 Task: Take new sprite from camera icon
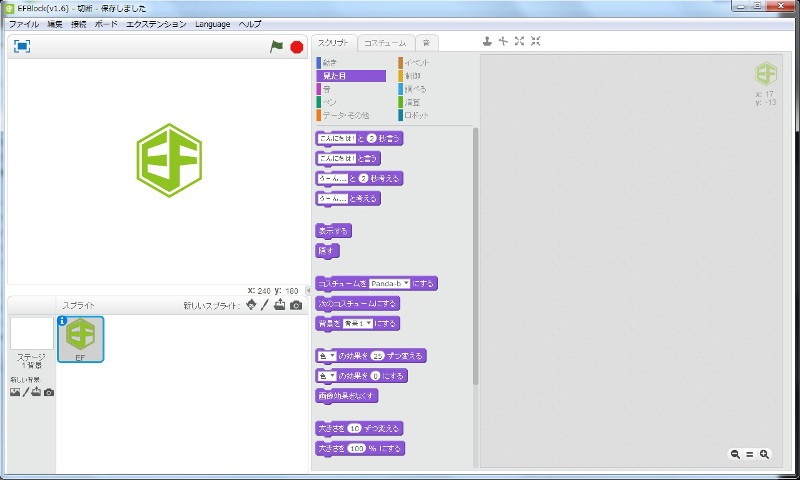296,306
